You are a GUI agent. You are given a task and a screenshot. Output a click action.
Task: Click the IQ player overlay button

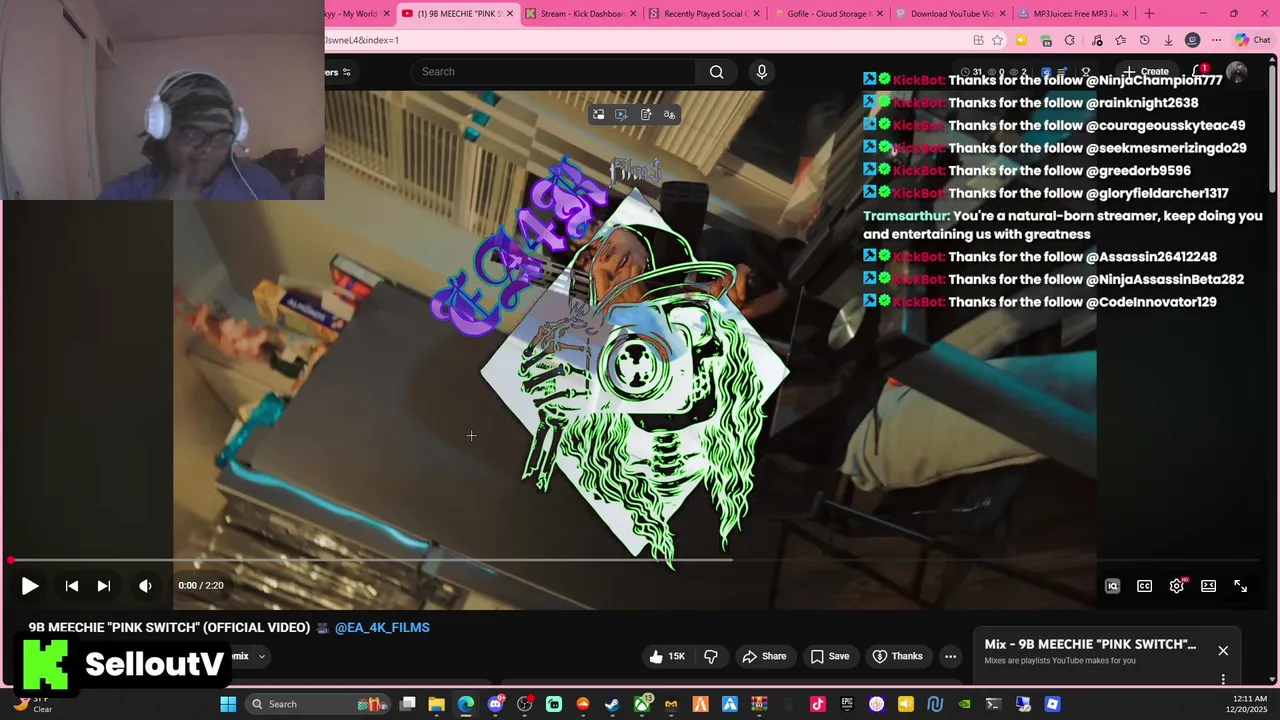pyautogui.click(x=1112, y=586)
